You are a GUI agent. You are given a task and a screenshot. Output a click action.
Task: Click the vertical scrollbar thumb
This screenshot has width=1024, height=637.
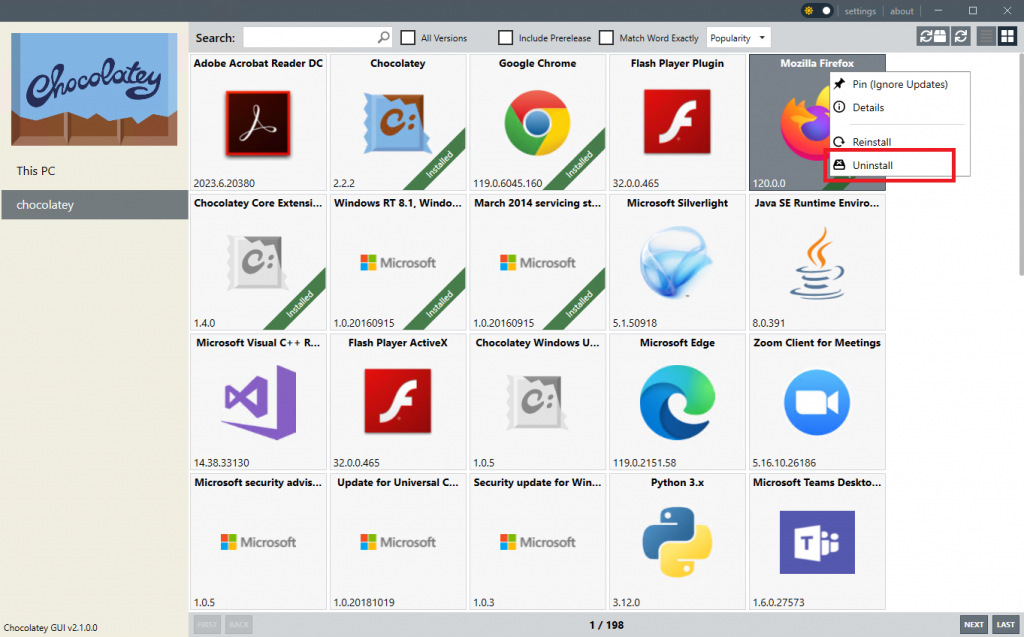pyautogui.click(x=1021, y=165)
